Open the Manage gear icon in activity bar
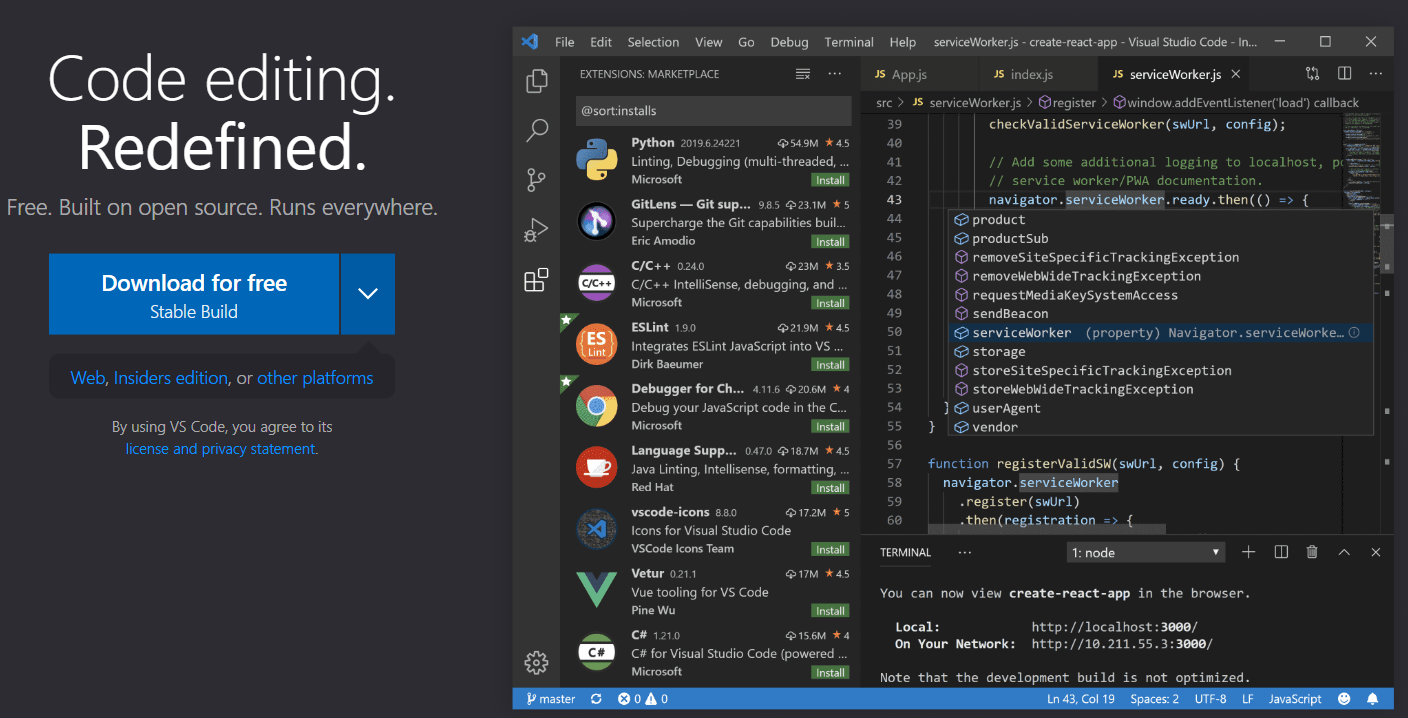 point(537,662)
